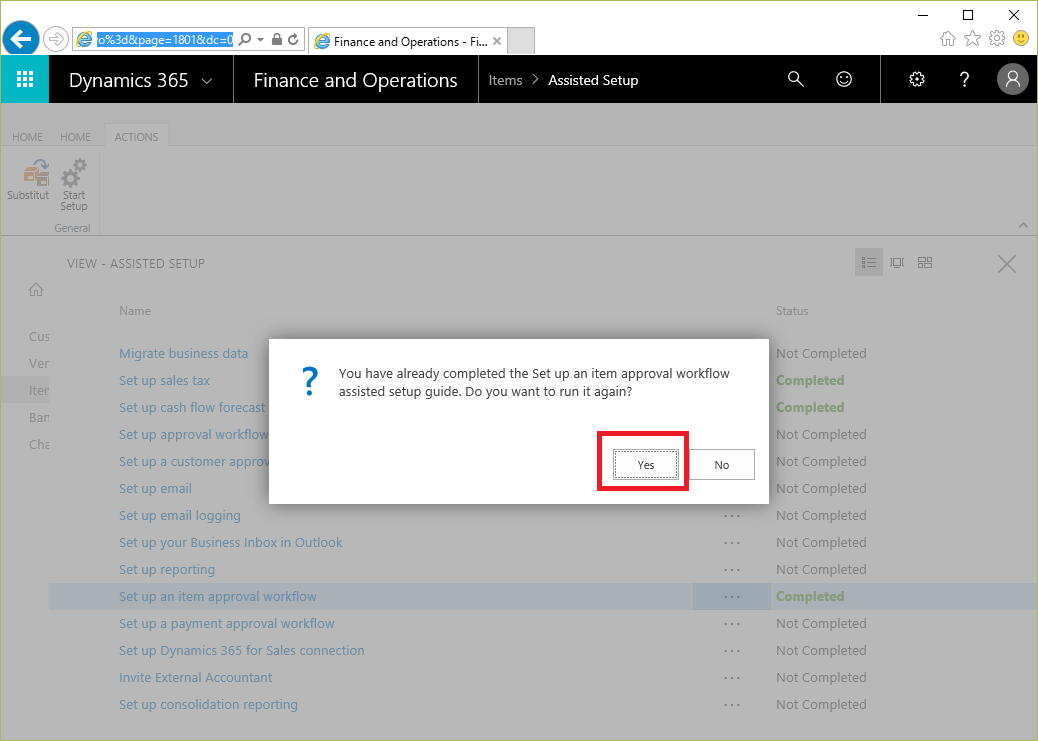Open Dynamics 365 search magnifier
1038x741 pixels.
[x=796, y=79]
